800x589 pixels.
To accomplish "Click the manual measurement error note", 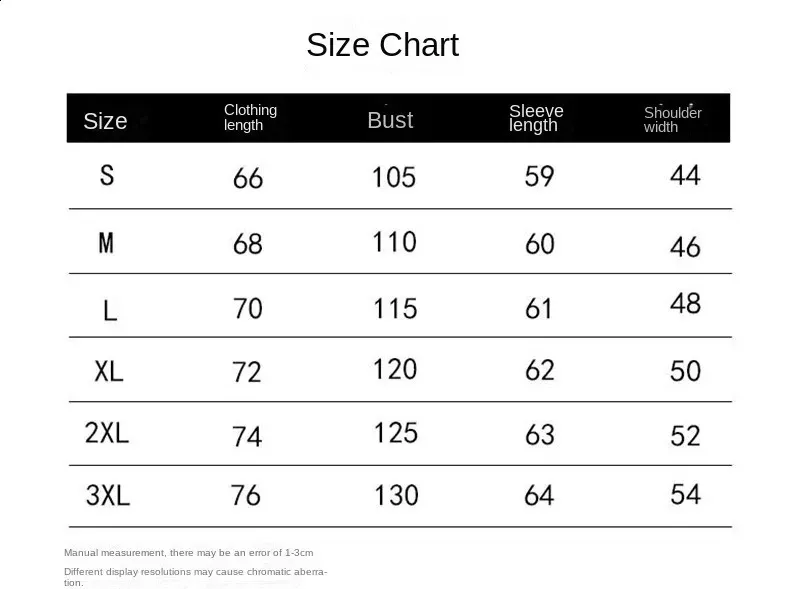I will coord(188,552).
